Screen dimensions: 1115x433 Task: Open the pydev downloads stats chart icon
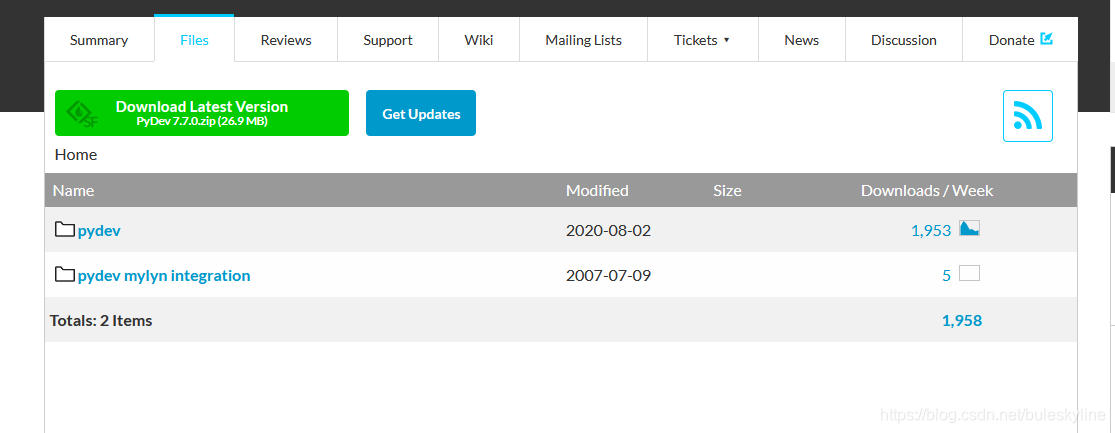tap(969, 229)
